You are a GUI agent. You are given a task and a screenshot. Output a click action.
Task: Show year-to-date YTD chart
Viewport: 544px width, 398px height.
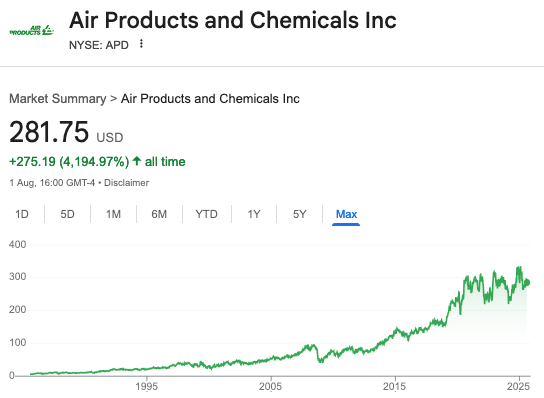(x=206, y=214)
